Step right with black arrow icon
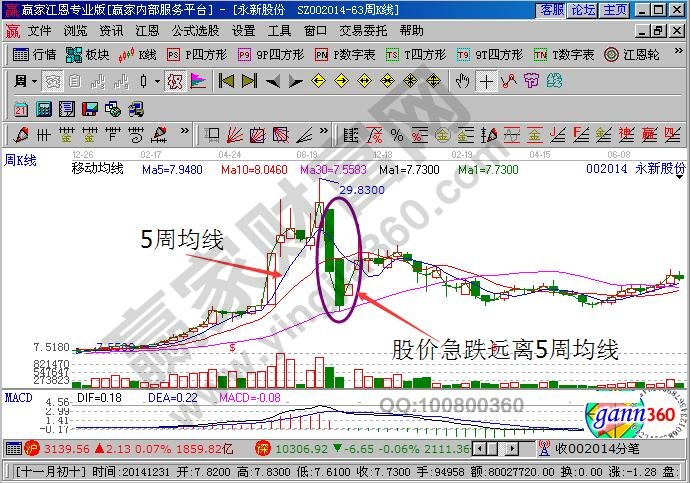The width and height of the screenshot is (690, 483). (295, 82)
